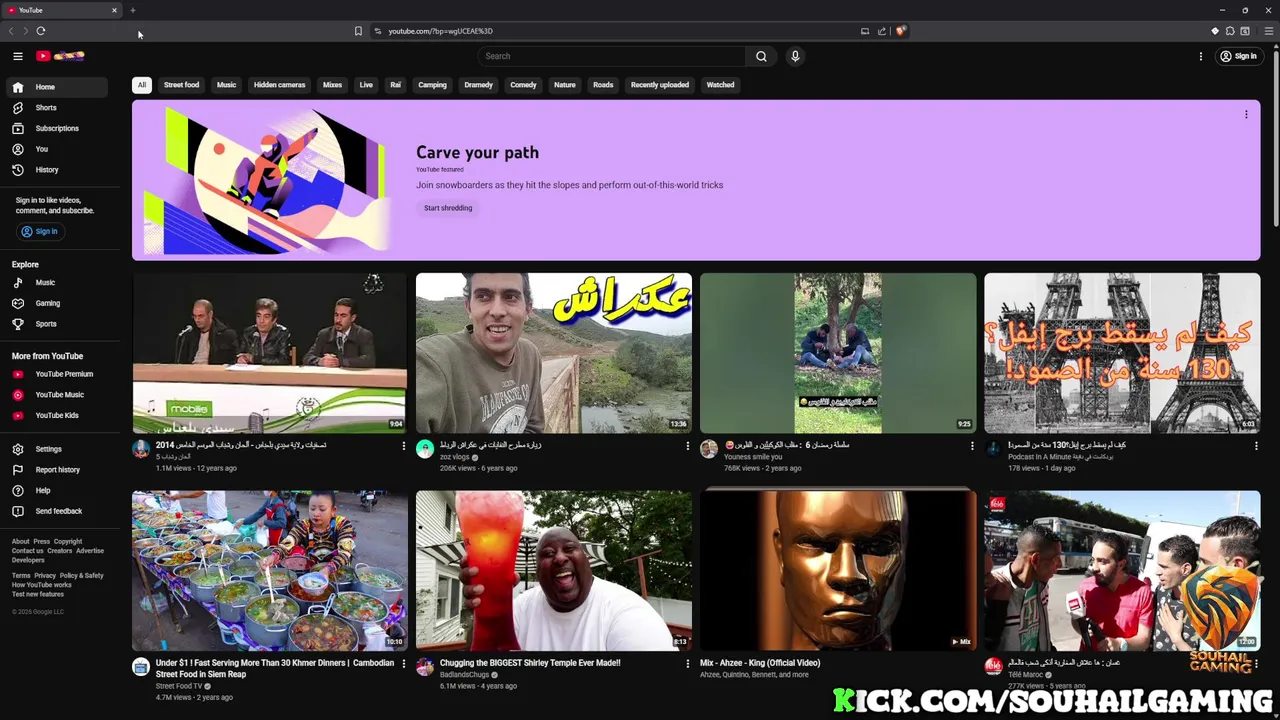The image size is (1280, 720).
Task: Reload the page with the browser refresh icon
Action: (x=41, y=31)
